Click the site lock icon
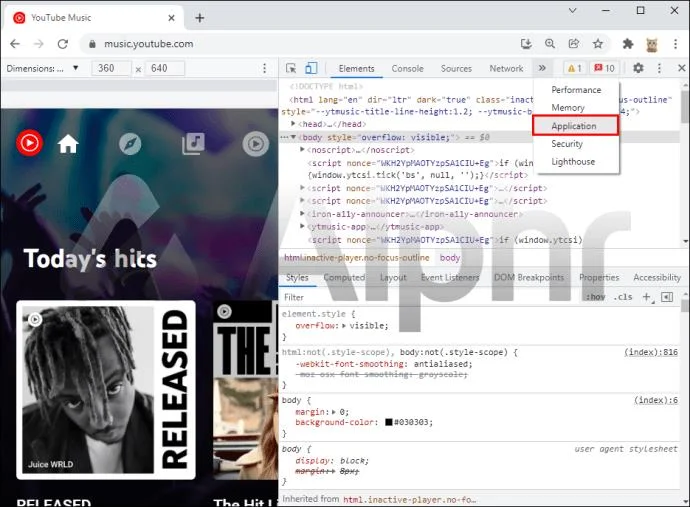This screenshot has width=690, height=507. (x=92, y=44)
